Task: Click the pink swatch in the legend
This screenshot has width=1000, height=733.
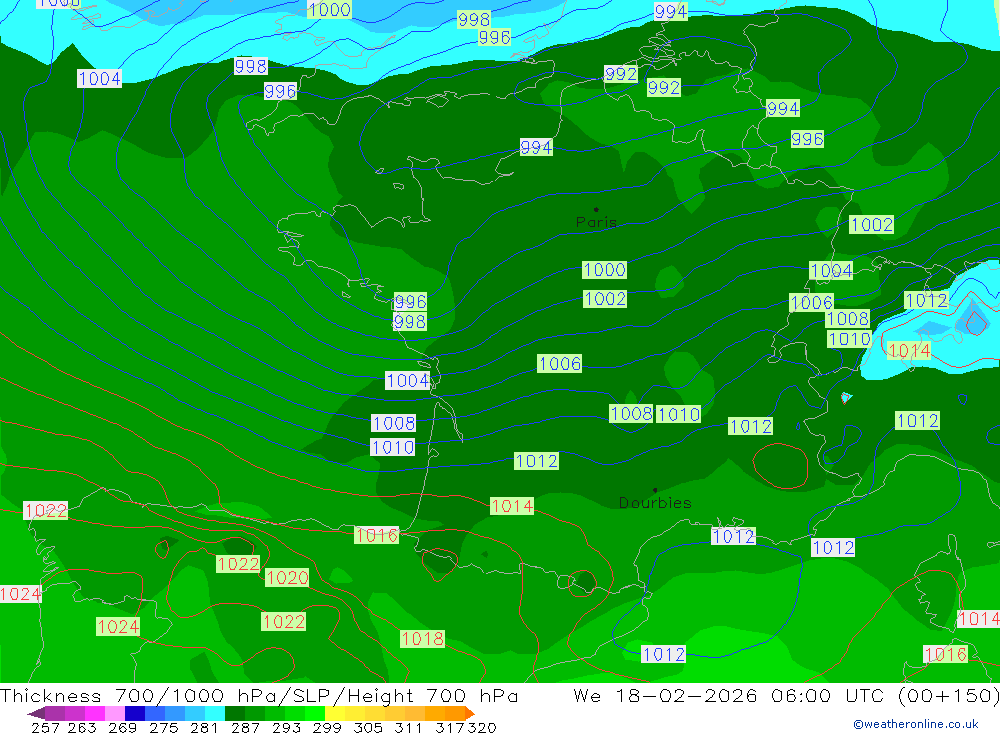Action: pyautogui.click(x=115, y=713)
